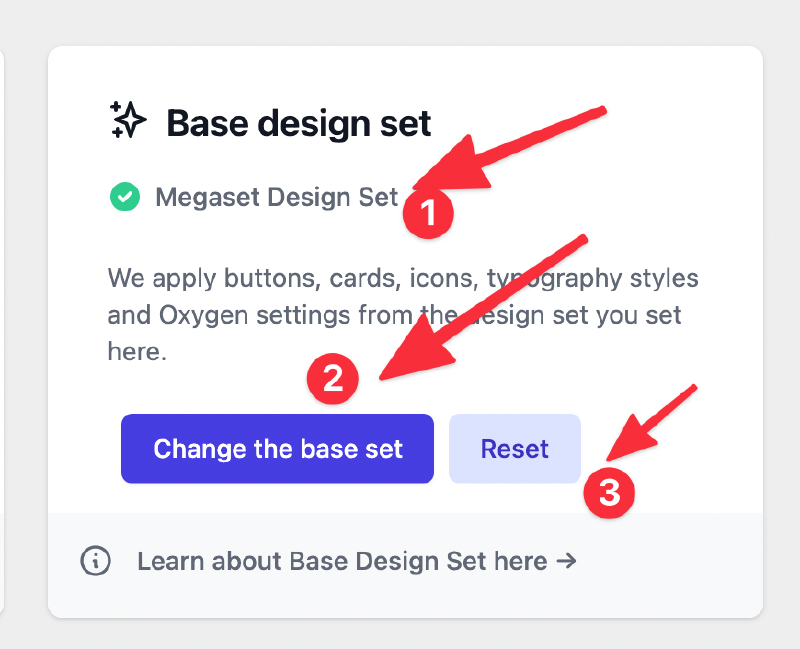Click the green checkmark next to Megaset Design Set
800x649 pixels.
[124, 197]
